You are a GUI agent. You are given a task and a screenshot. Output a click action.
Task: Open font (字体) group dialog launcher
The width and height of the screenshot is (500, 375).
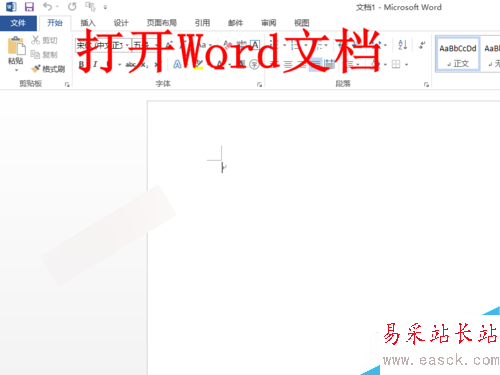pos(259,85)
